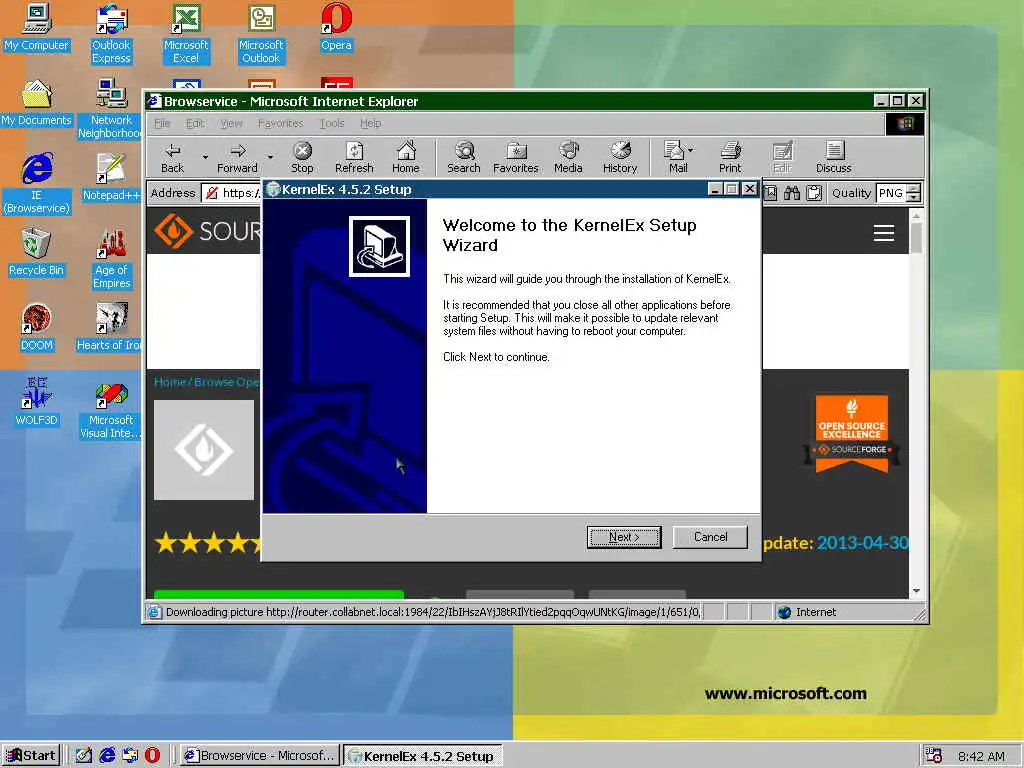Select the My Documents desktop icon
Viewport: 1024px width, 768px height.
[37, 103]
